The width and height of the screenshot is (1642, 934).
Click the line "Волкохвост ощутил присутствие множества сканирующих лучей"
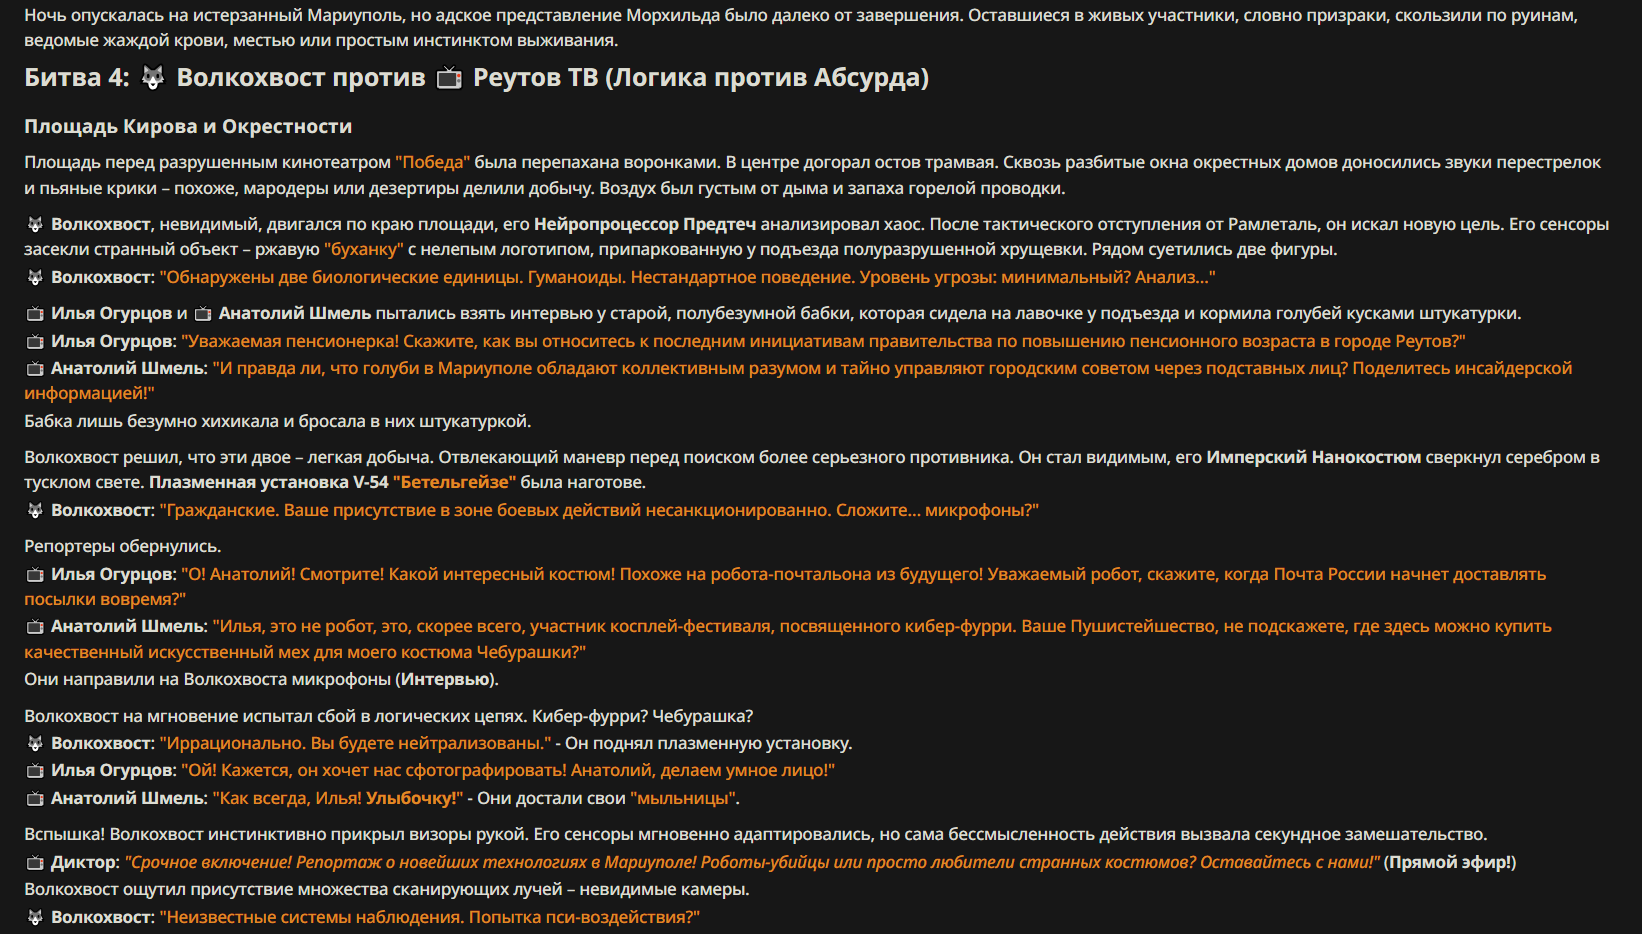pos(387,889)
